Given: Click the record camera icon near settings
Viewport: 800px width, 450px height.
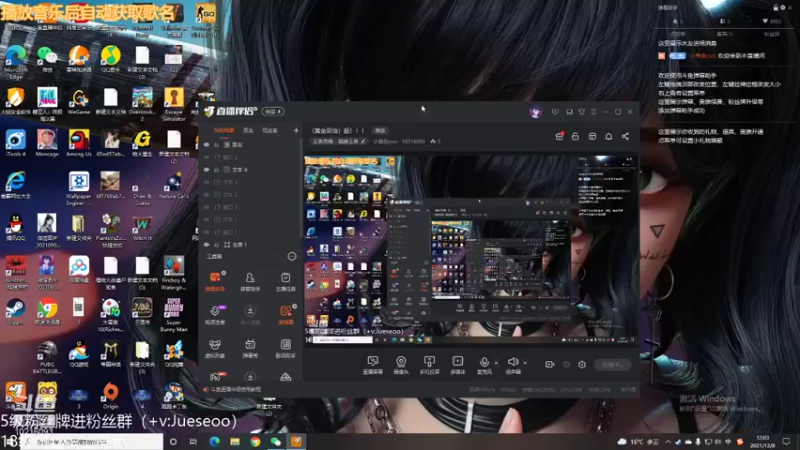Looking at the screenshot, I should 549,365.
